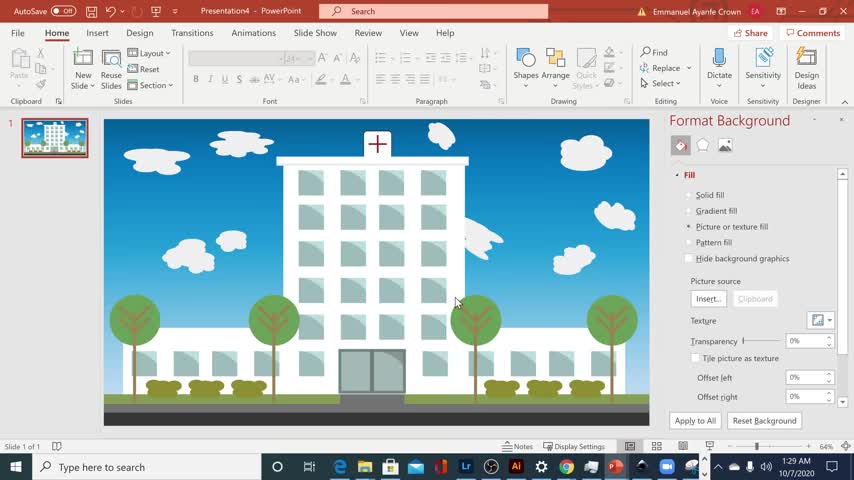854x480 pixels.
Task: Click the zoom slider in status bar
Action: coord(769,446)
